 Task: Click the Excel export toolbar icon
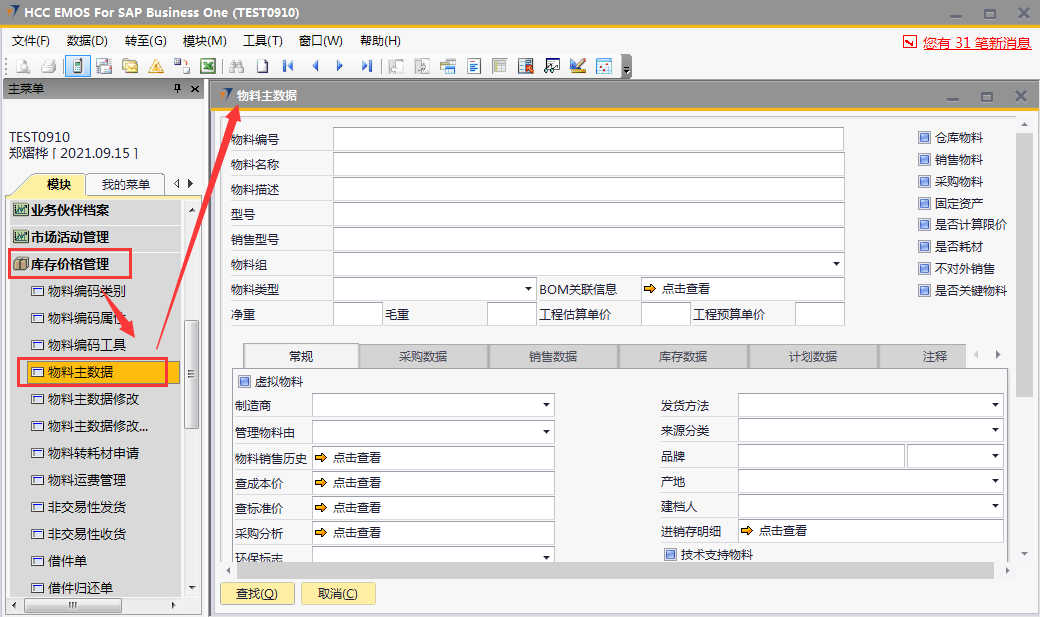208,66
